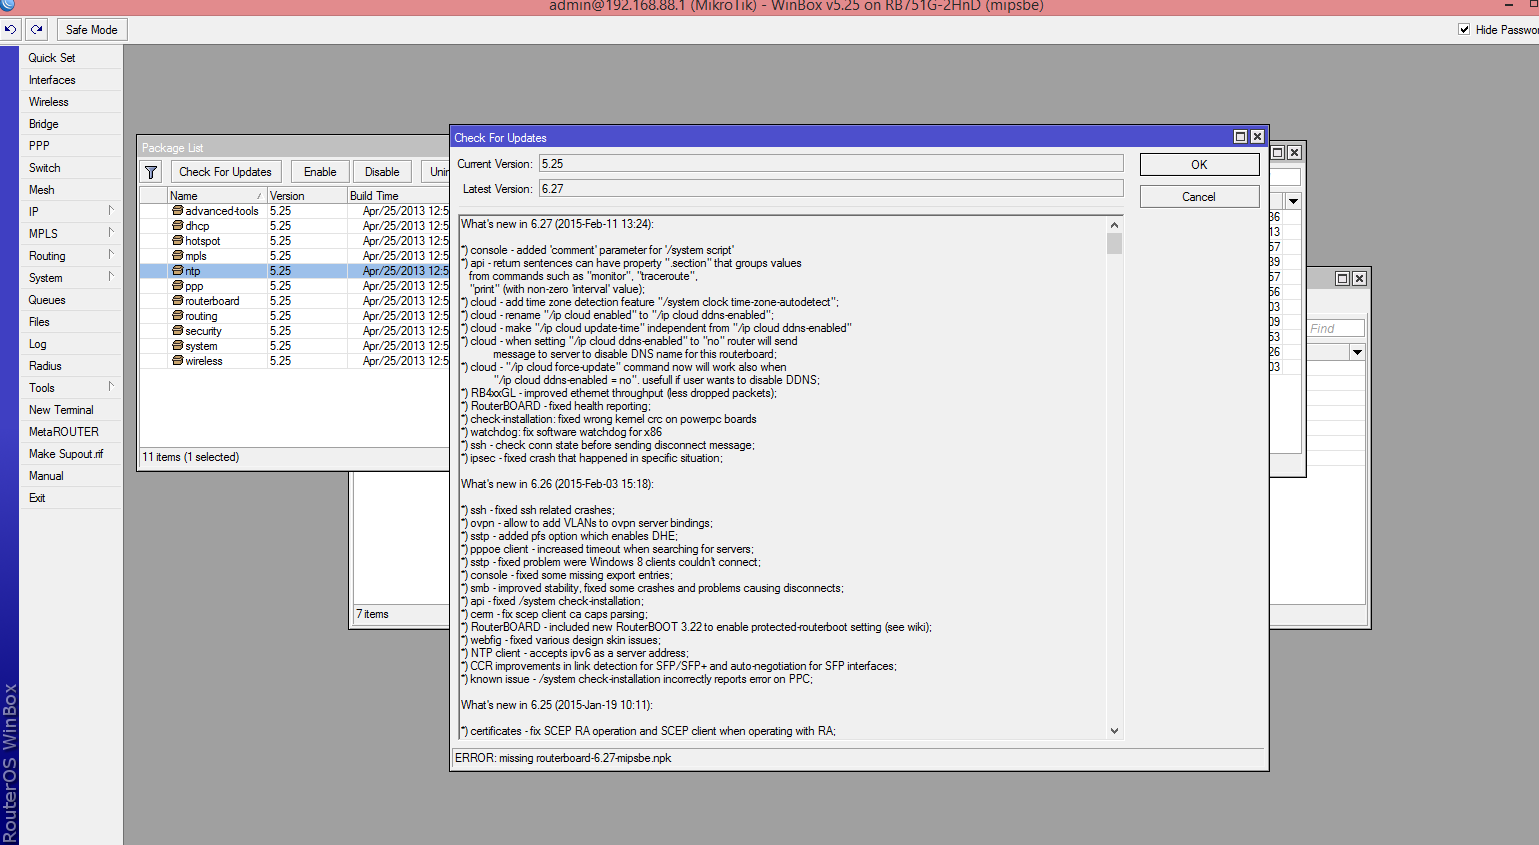Click '11 items (1 selected)' status text
1539x845 pixels.
(191, 457)
